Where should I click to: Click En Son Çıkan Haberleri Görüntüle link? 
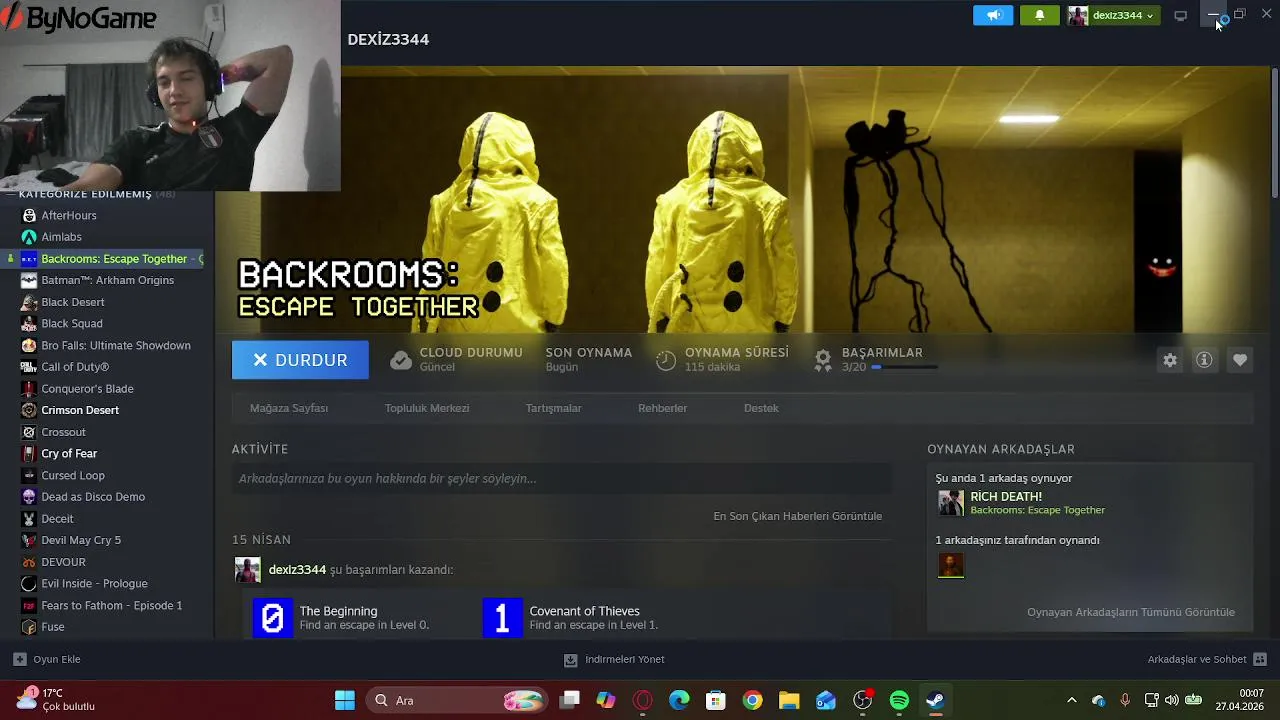[x=797, y=516]
